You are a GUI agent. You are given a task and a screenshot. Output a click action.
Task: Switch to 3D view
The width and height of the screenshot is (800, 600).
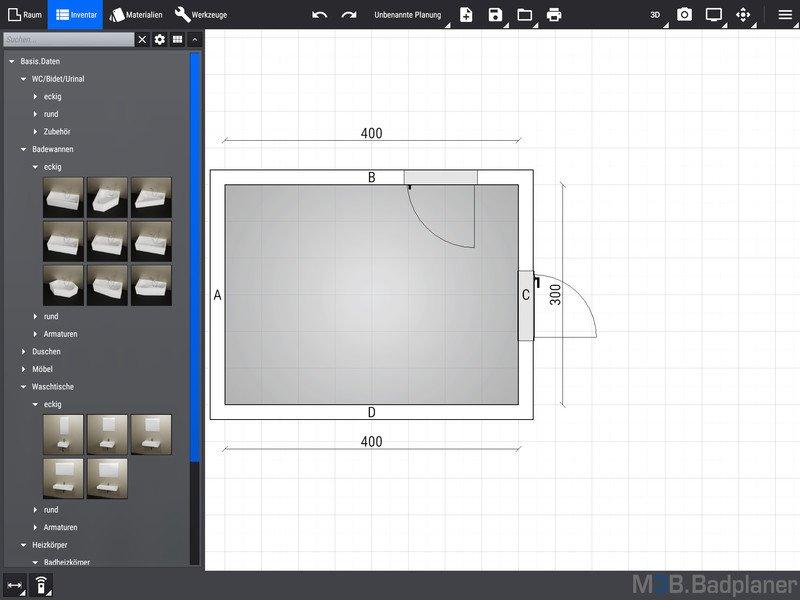[x=655, y=15]
